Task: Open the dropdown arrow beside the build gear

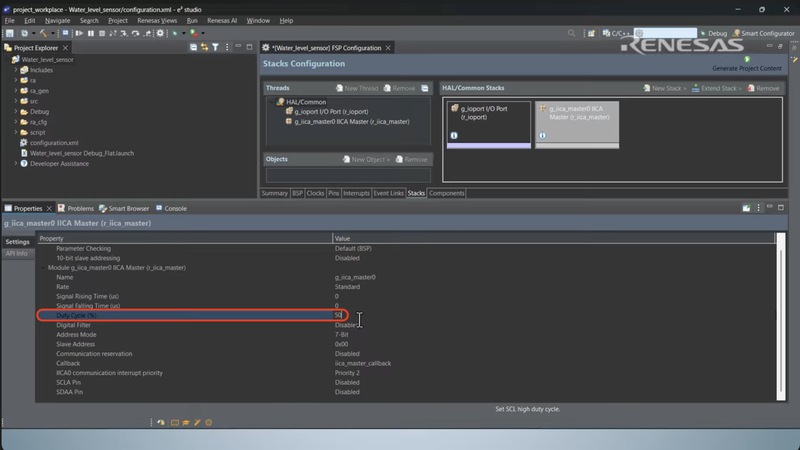Action: pyautogui.click(x=33, y=33)
